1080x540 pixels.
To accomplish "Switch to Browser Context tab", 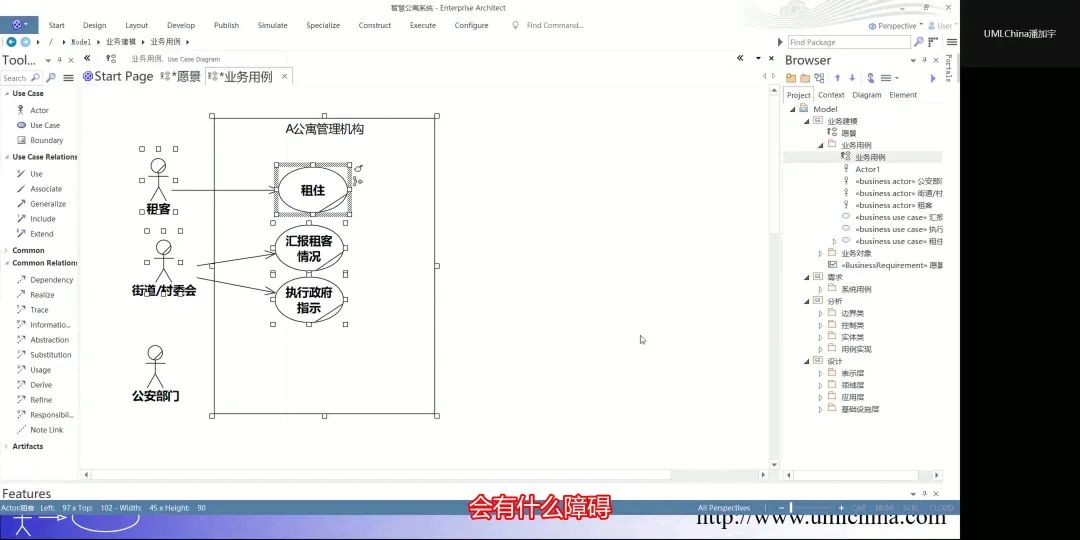I will tap(831, 95).
